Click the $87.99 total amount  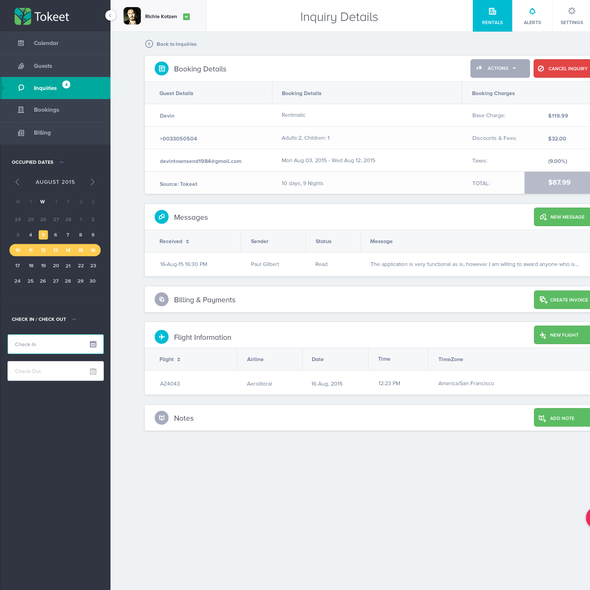coord(559,182)
